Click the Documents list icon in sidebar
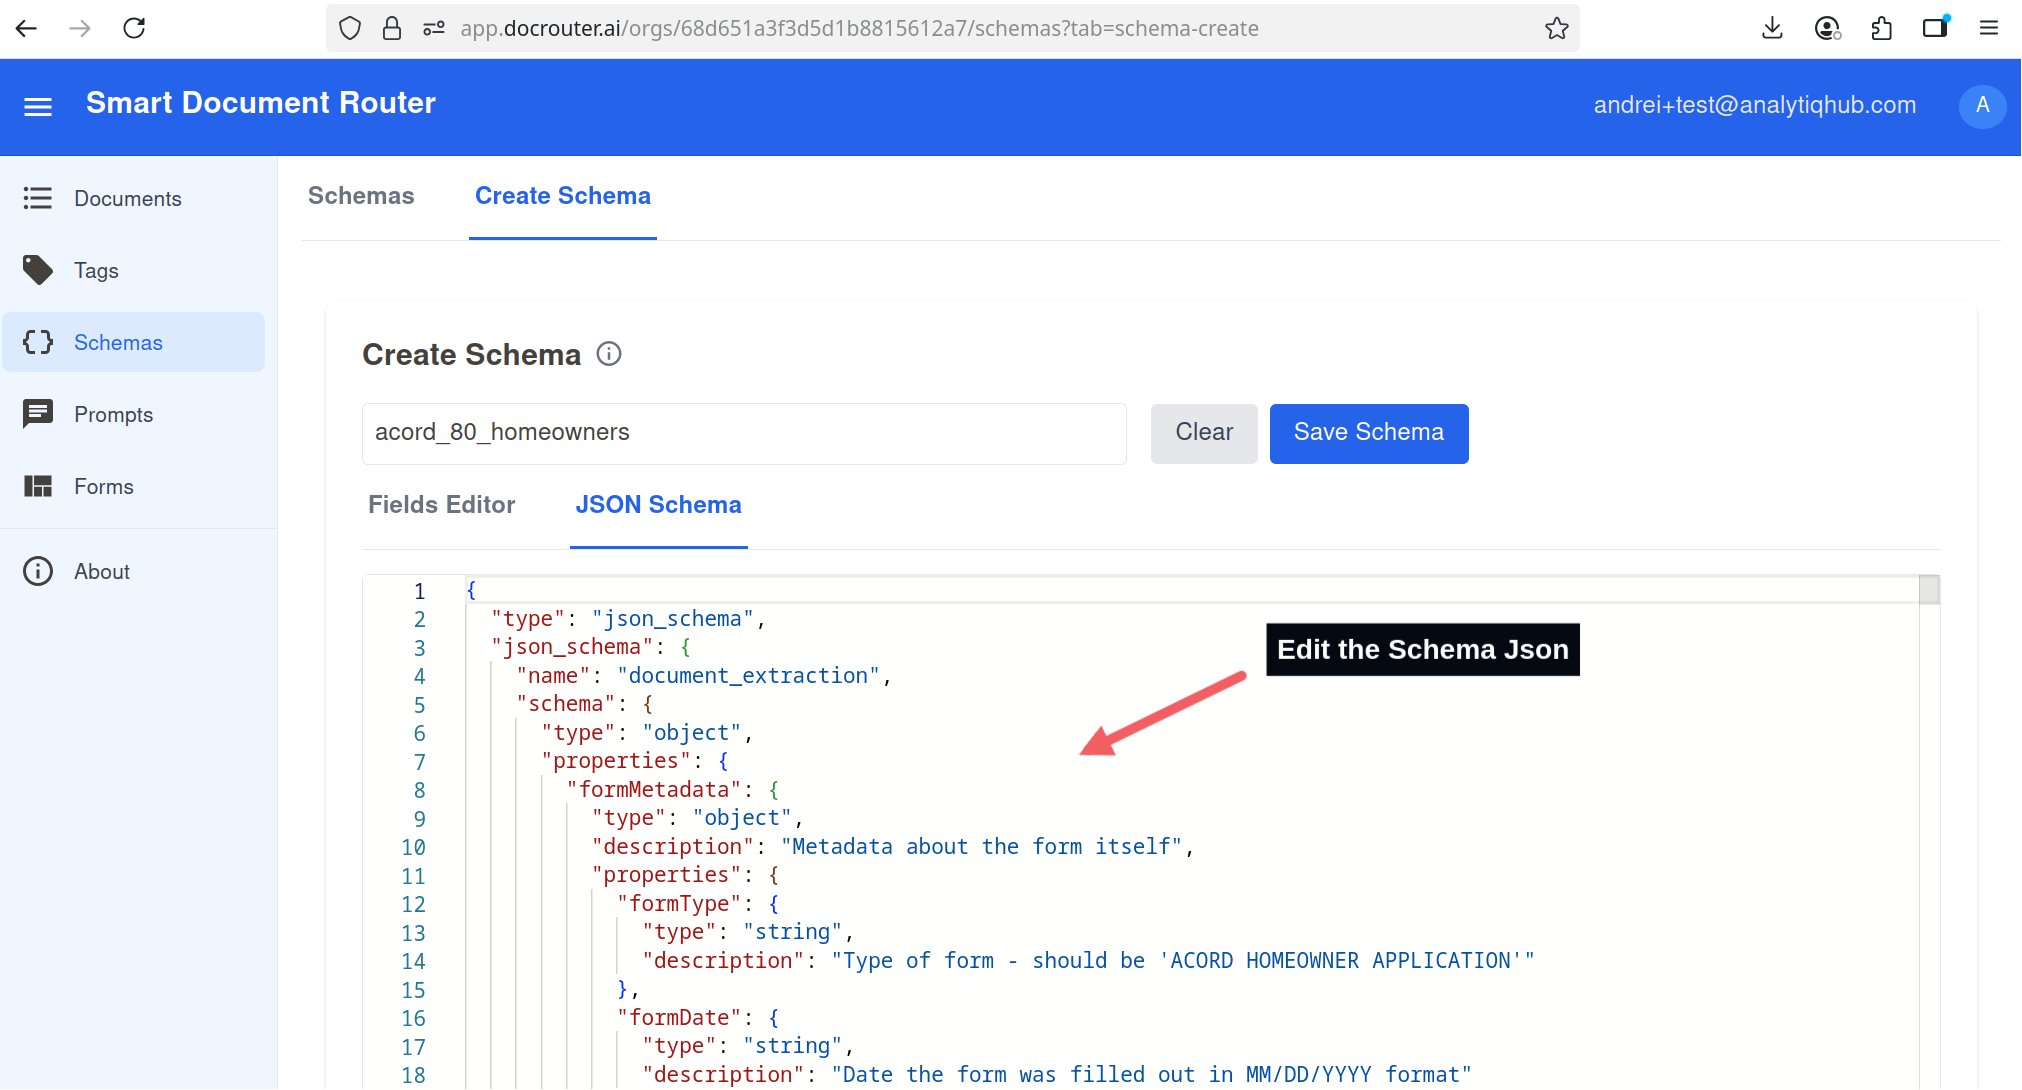 coord(38,198)
